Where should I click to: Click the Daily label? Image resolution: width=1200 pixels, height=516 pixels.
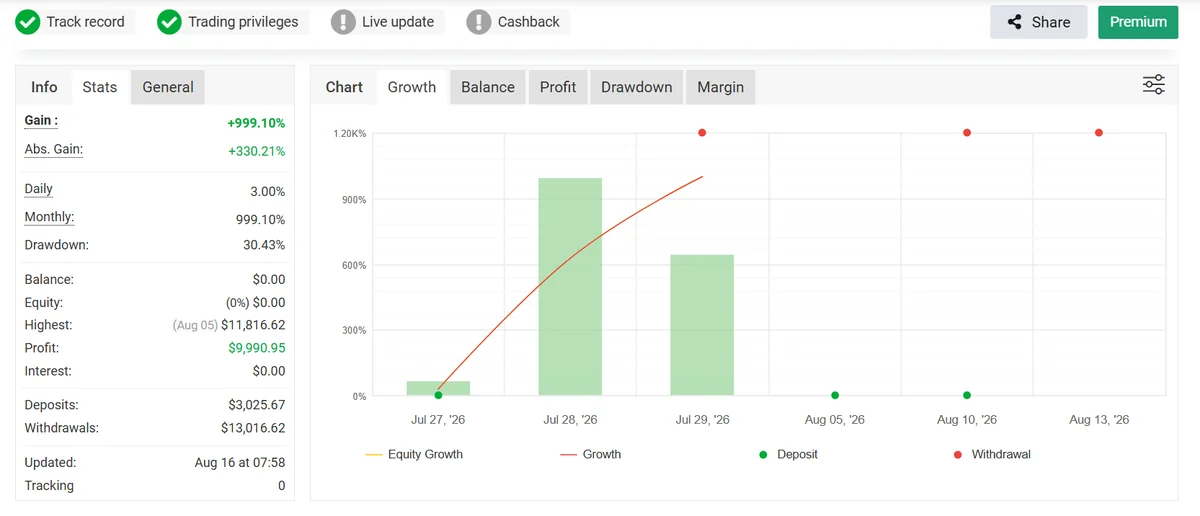coord(38,189)
